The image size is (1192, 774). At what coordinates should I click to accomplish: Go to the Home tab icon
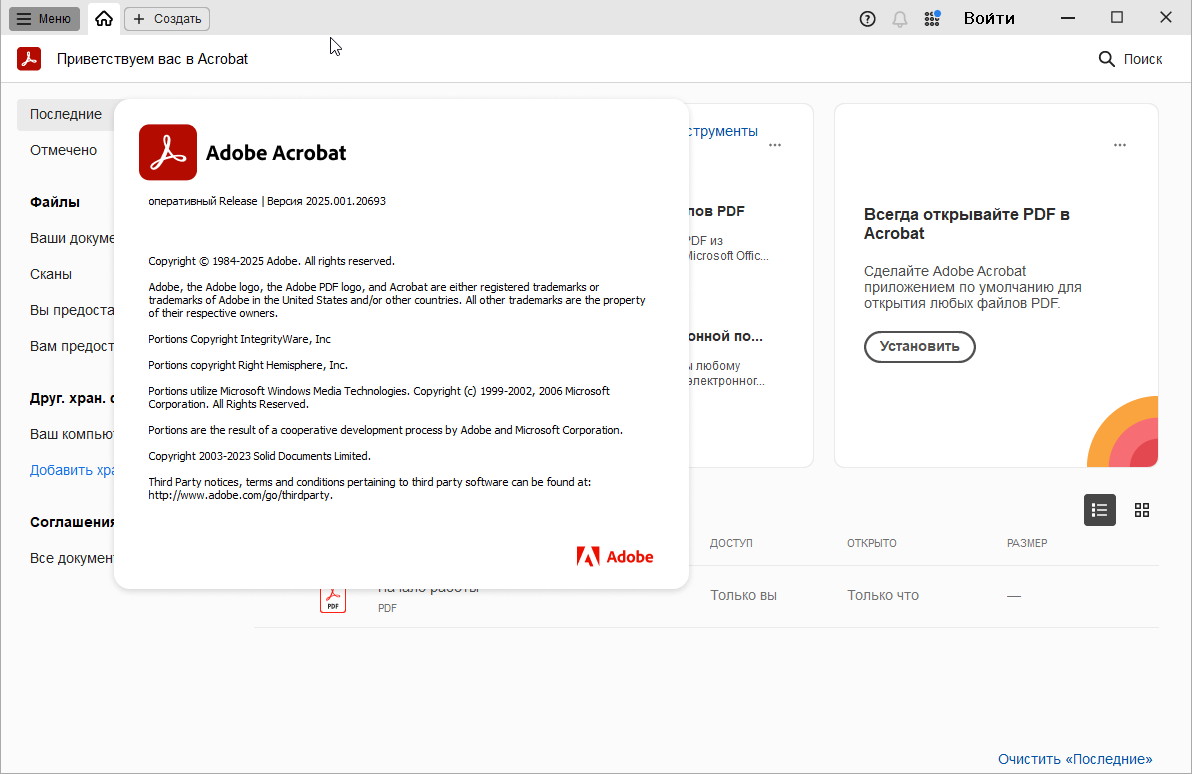[x=104, y=18]
